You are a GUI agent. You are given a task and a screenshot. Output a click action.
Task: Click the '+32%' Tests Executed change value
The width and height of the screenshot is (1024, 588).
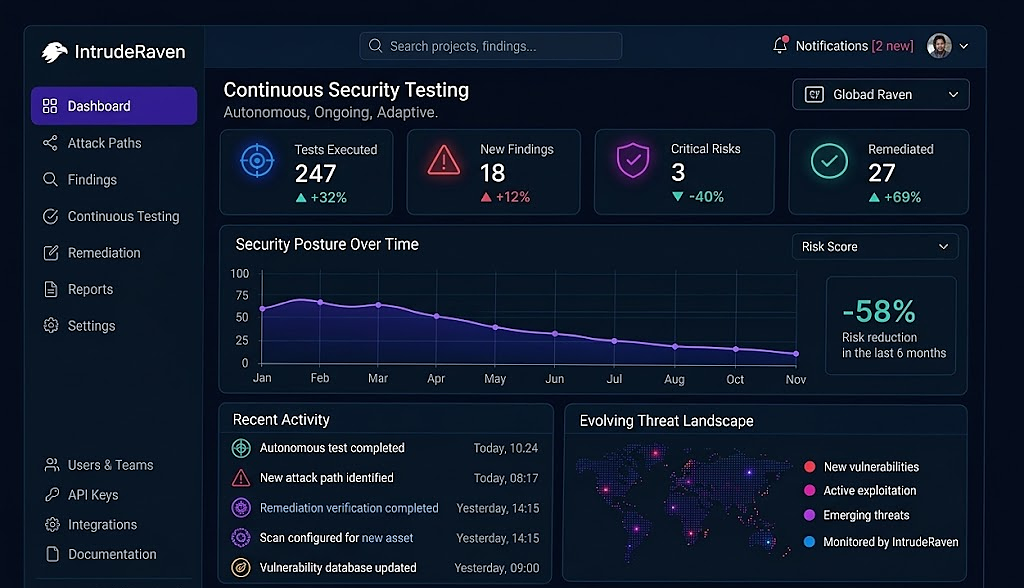(x=328, y=197)
